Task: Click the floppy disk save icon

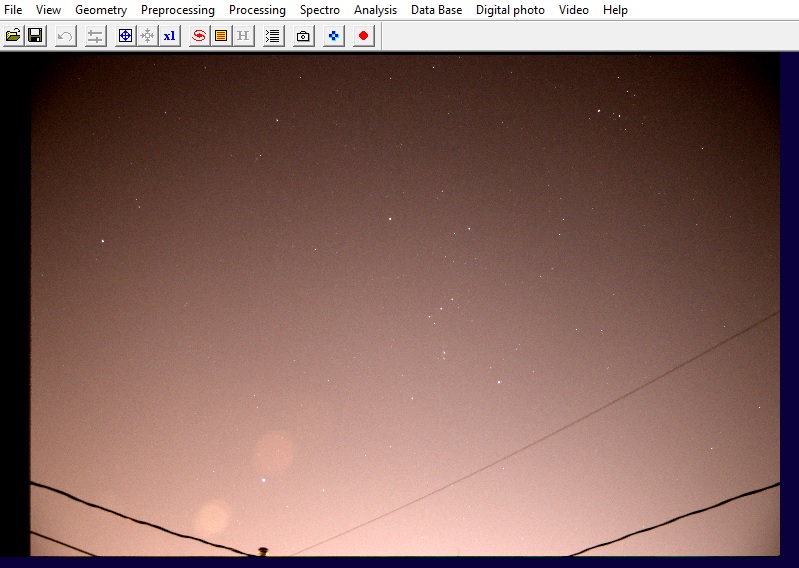Action: click(x=35, y=36)
